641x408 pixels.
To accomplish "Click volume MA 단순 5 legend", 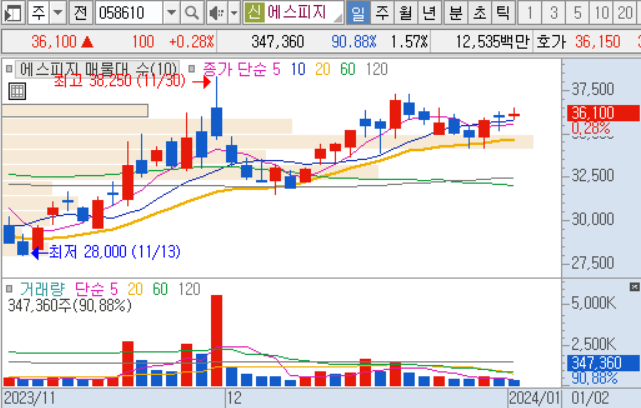I will click(x=96, y=289).
